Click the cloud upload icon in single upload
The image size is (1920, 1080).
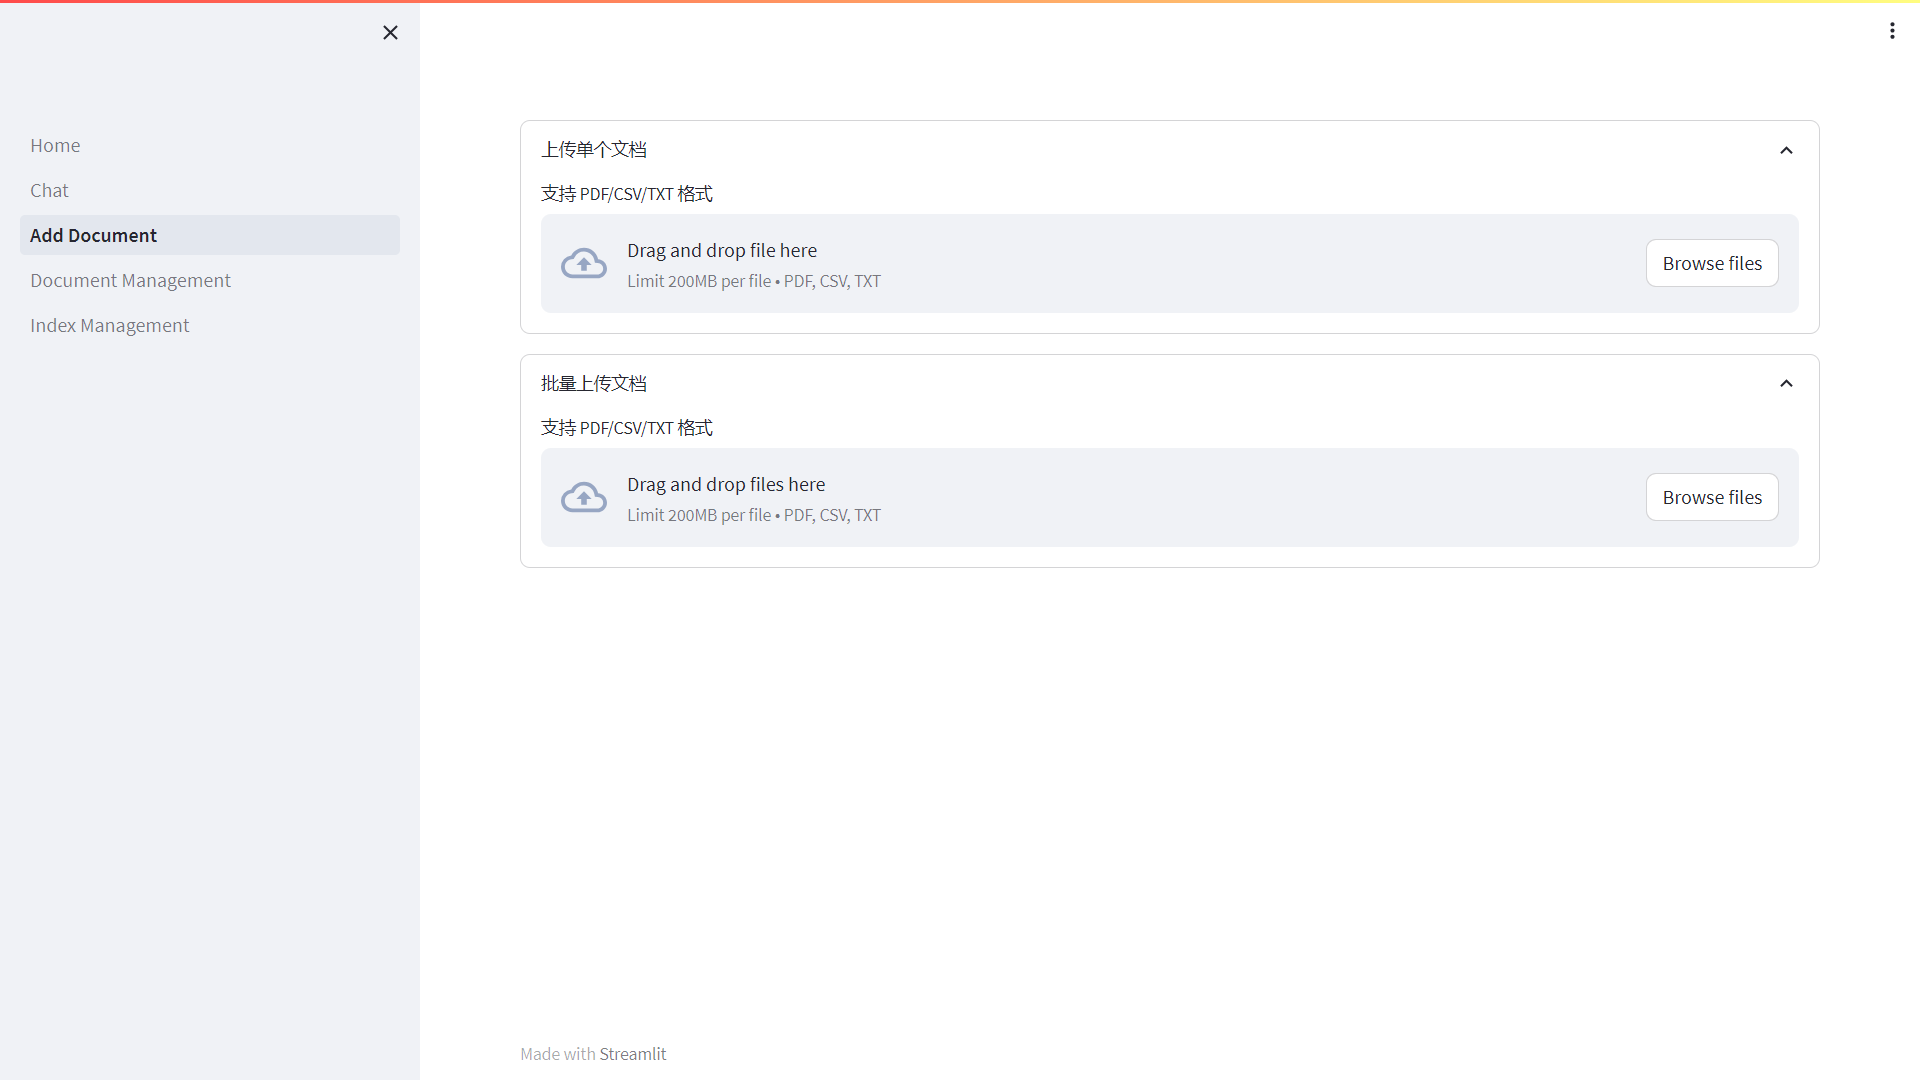pos(584,264)
